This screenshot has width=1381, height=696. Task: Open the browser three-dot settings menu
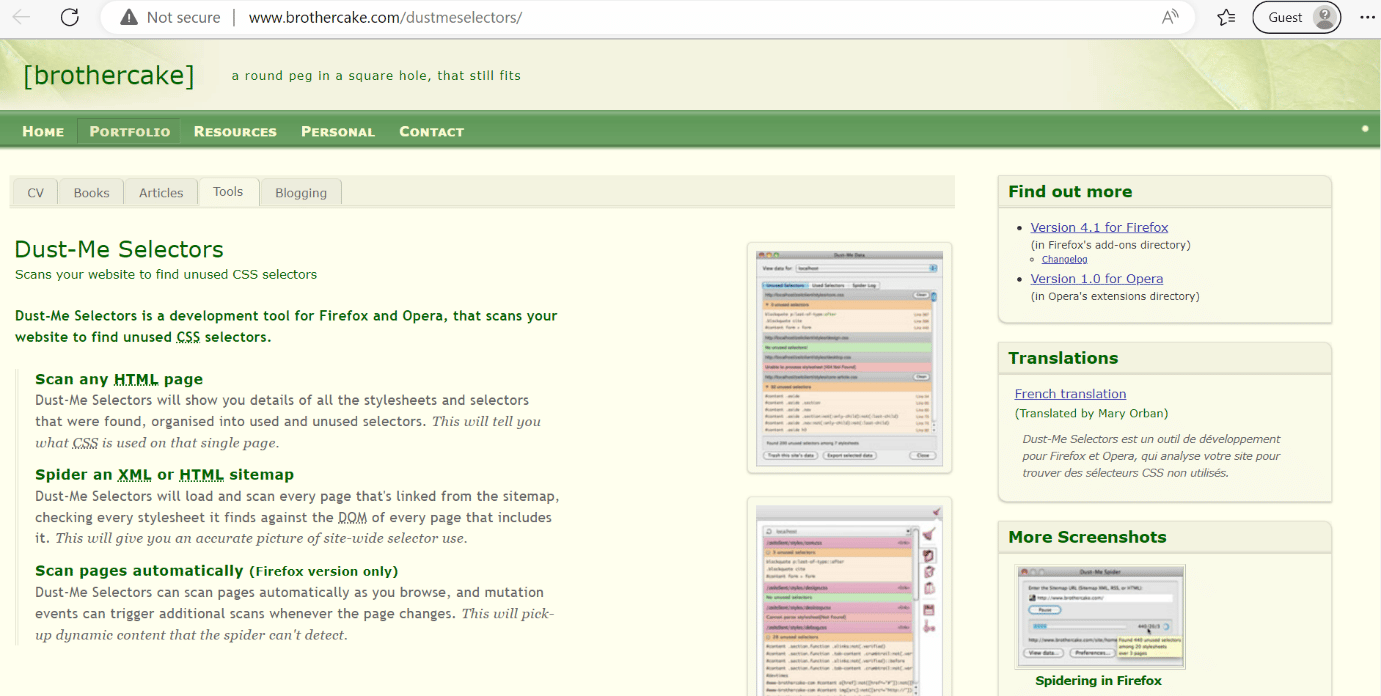pos(1367,17)
